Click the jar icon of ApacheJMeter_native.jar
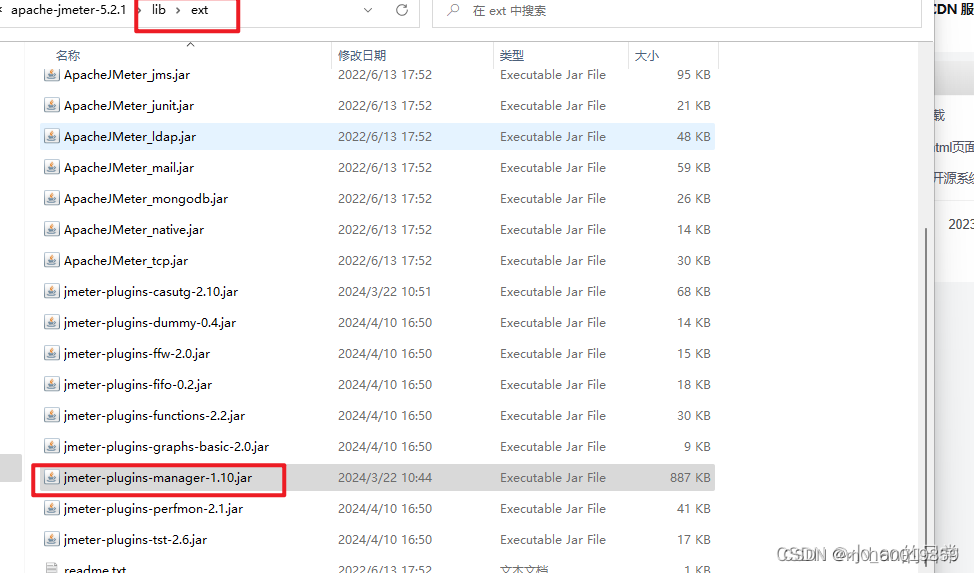 52,230
